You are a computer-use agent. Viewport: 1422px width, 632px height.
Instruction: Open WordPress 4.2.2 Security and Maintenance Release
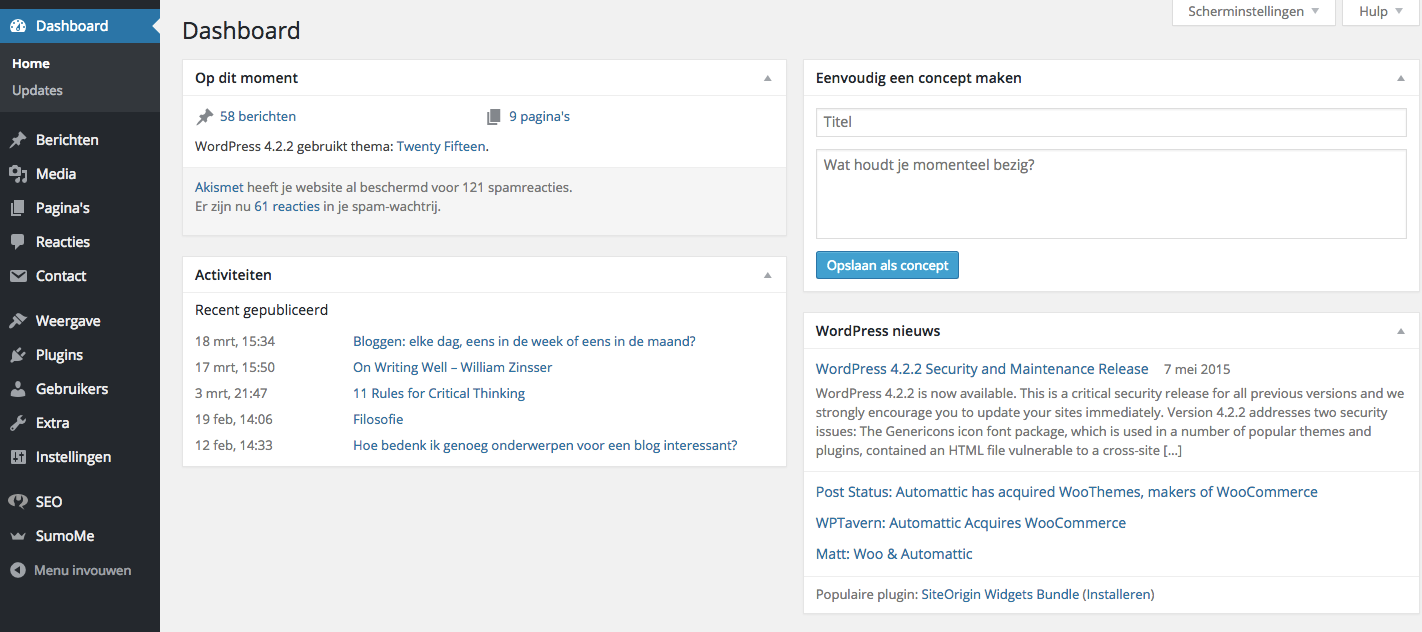pos(982,369)
